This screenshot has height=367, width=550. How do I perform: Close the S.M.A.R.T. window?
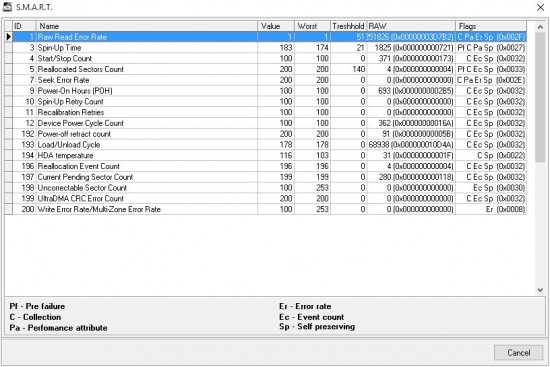[x=540, y=7]
